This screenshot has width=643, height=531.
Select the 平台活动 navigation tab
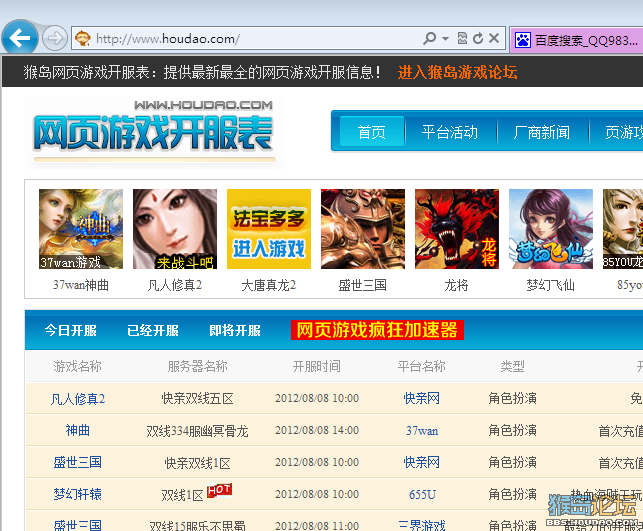(450, 132)
